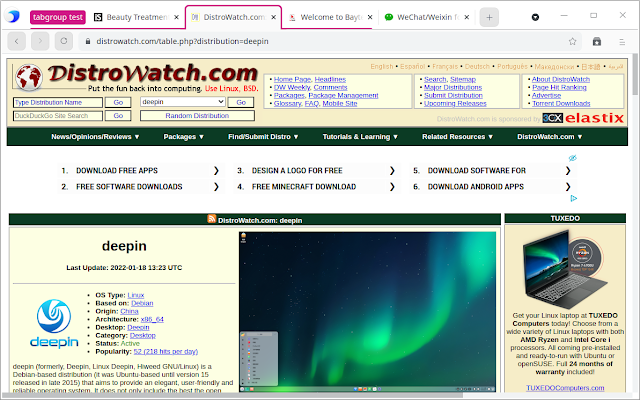The image size is (640, 400).
Task: Click the Debian link under Based on
Action: 142,303
